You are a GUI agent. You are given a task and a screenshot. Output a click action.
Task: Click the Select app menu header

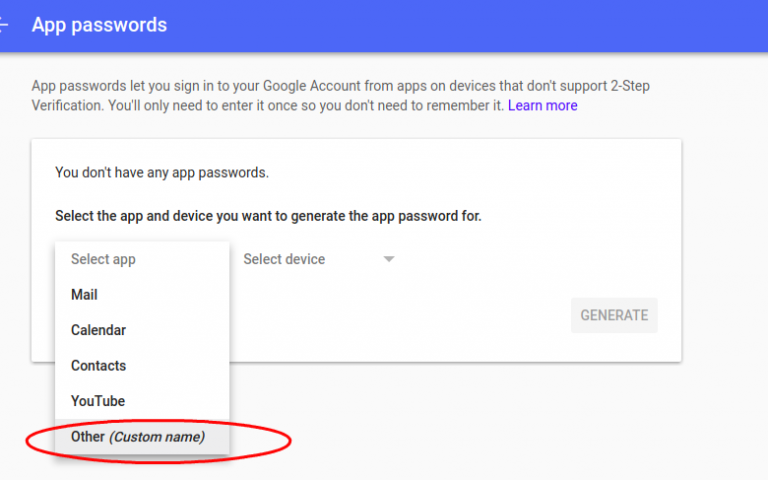(103, 259)
